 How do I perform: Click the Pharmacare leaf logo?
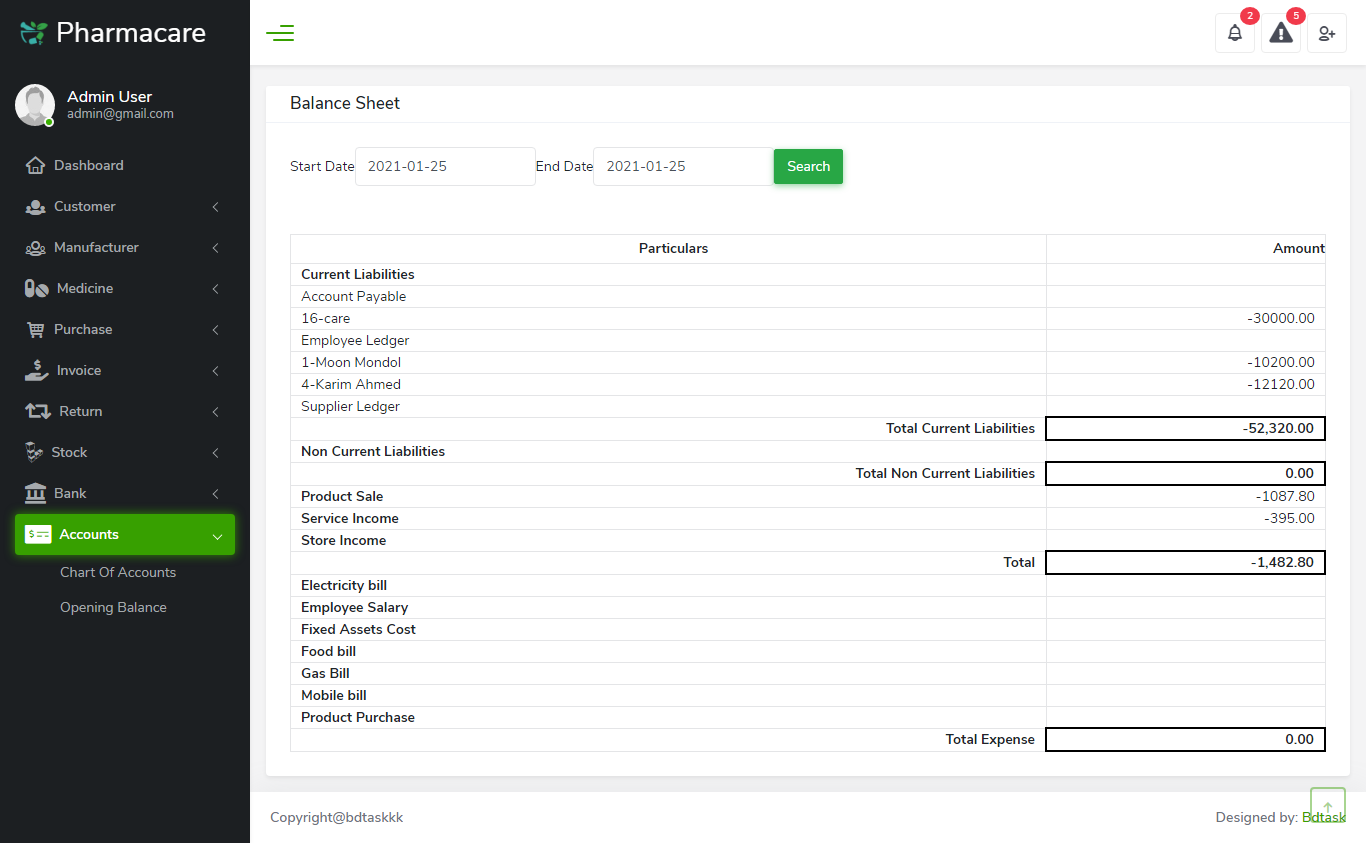pos(31,31)
